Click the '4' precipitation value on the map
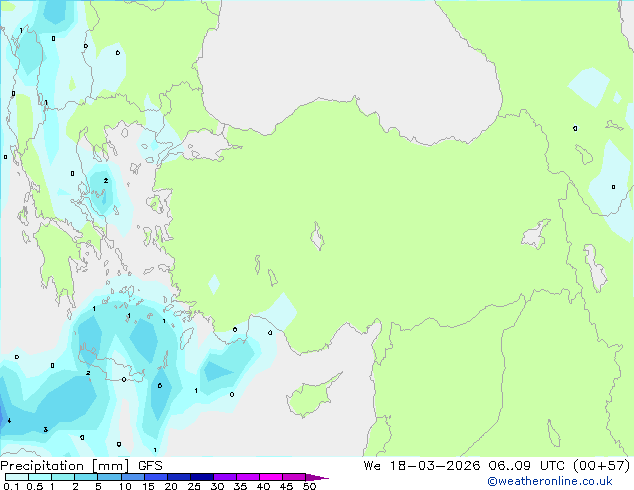The image size is (634, 490). click(x=9, y=421)
